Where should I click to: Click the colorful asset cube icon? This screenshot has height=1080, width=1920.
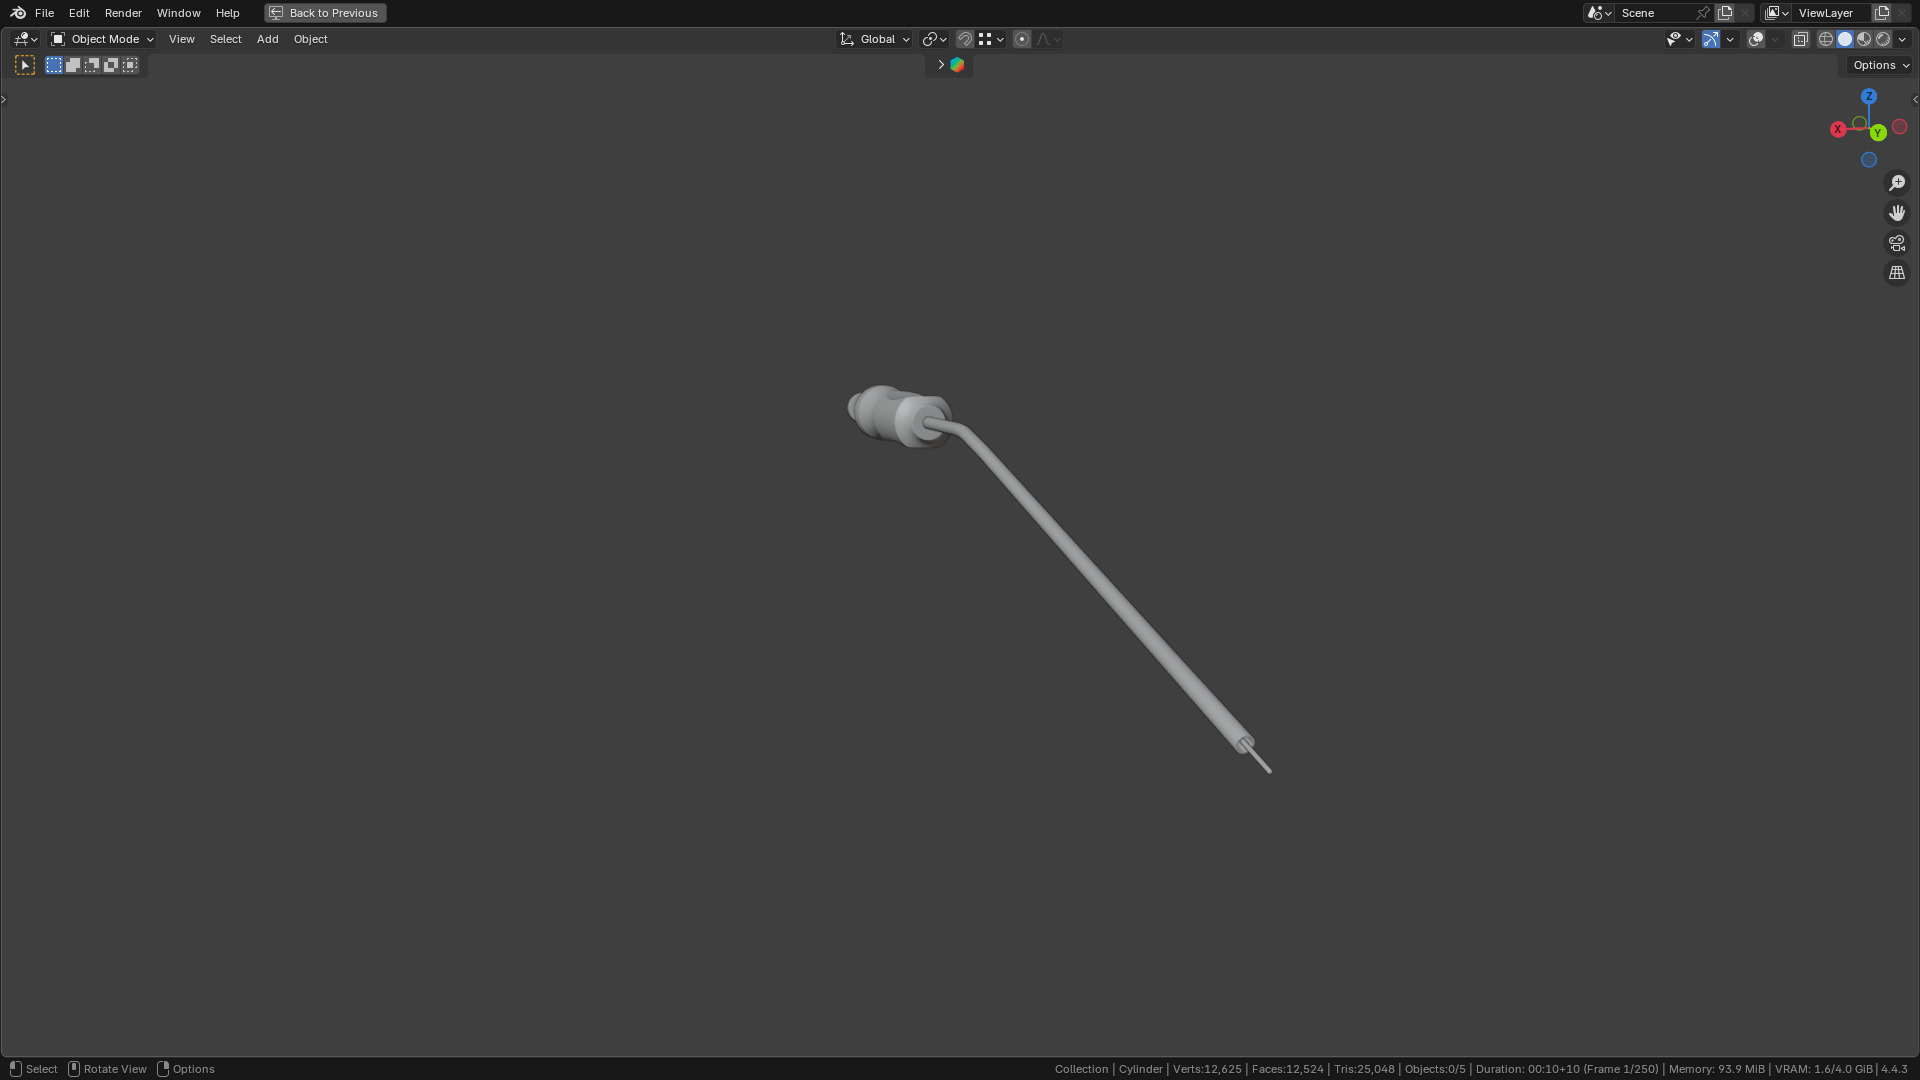pyautogui.click(x=957, y=65)
